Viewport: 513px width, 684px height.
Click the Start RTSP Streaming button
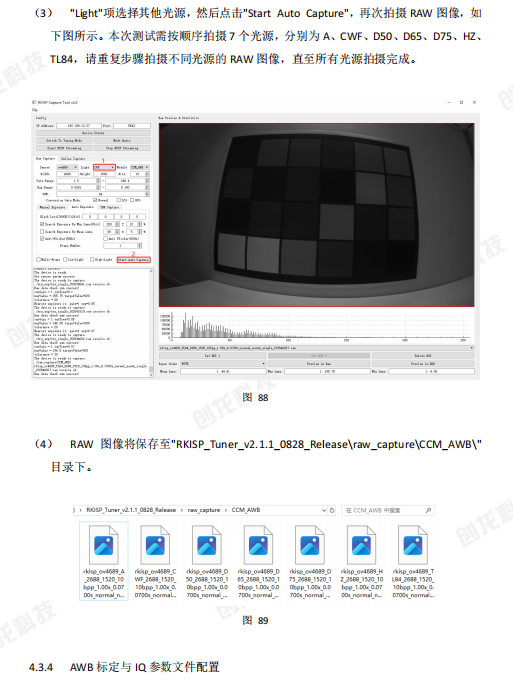pos(64,148)
